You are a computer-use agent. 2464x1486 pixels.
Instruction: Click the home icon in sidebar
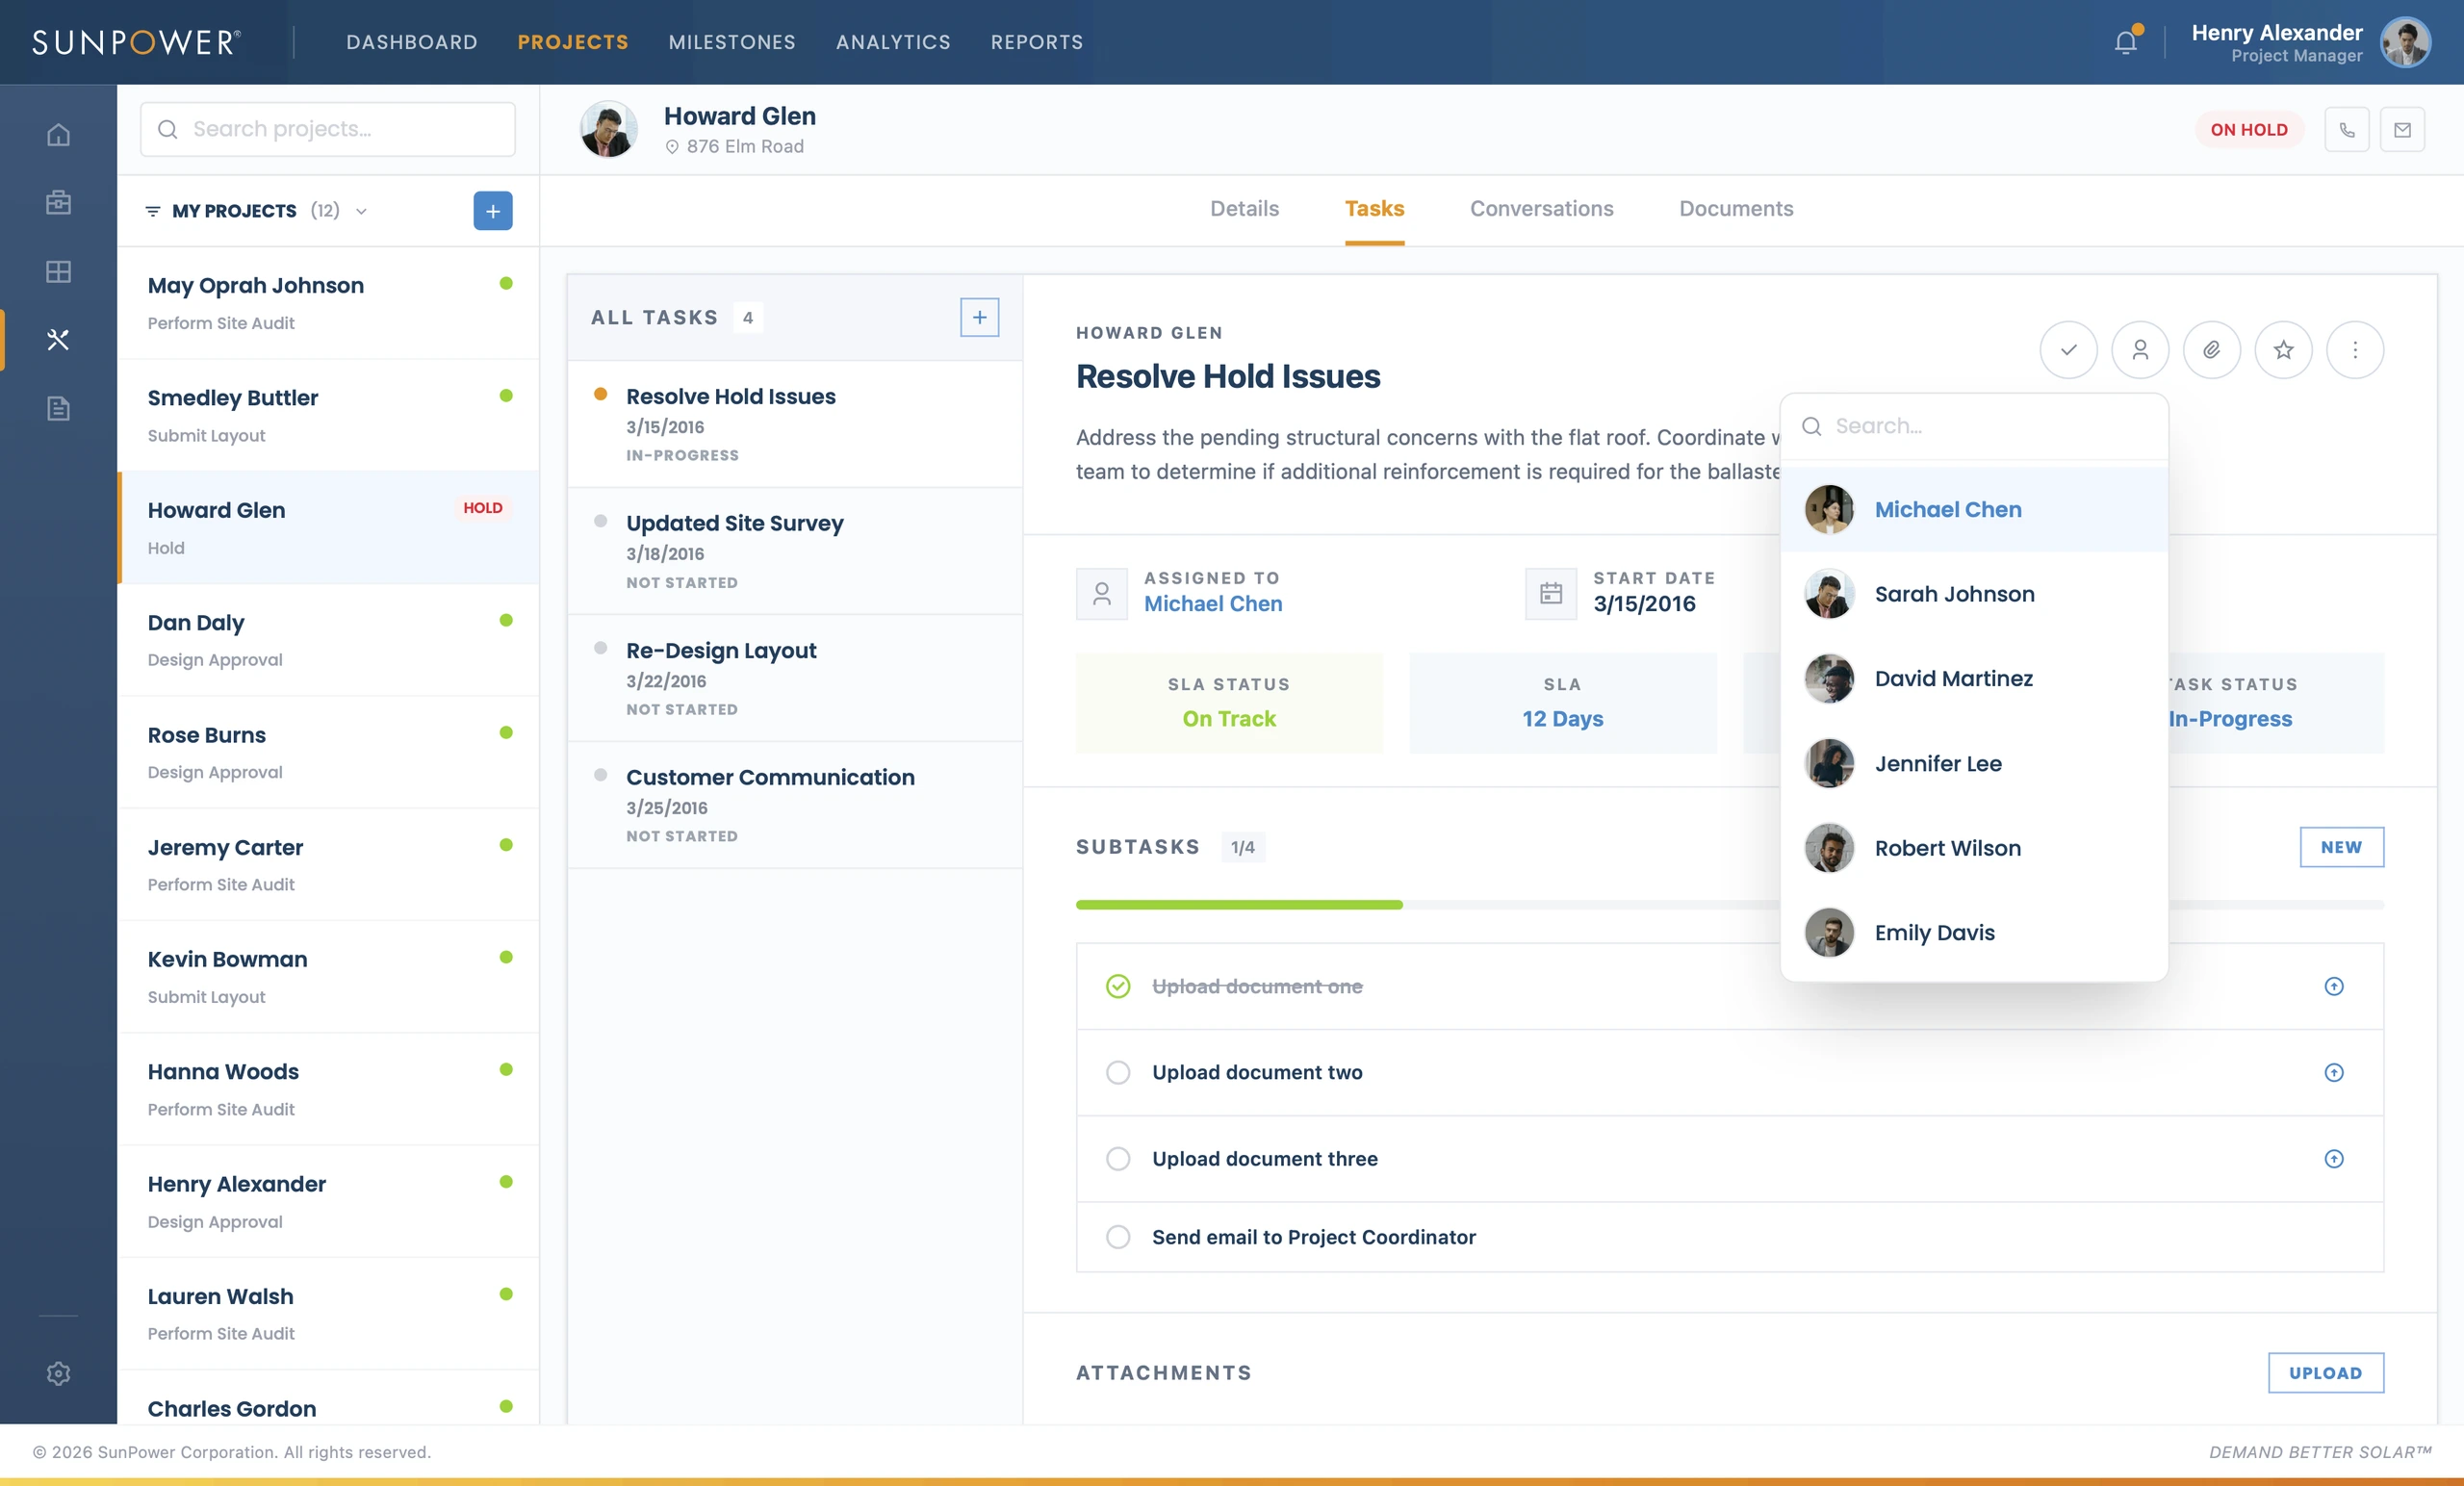(58, 134)
